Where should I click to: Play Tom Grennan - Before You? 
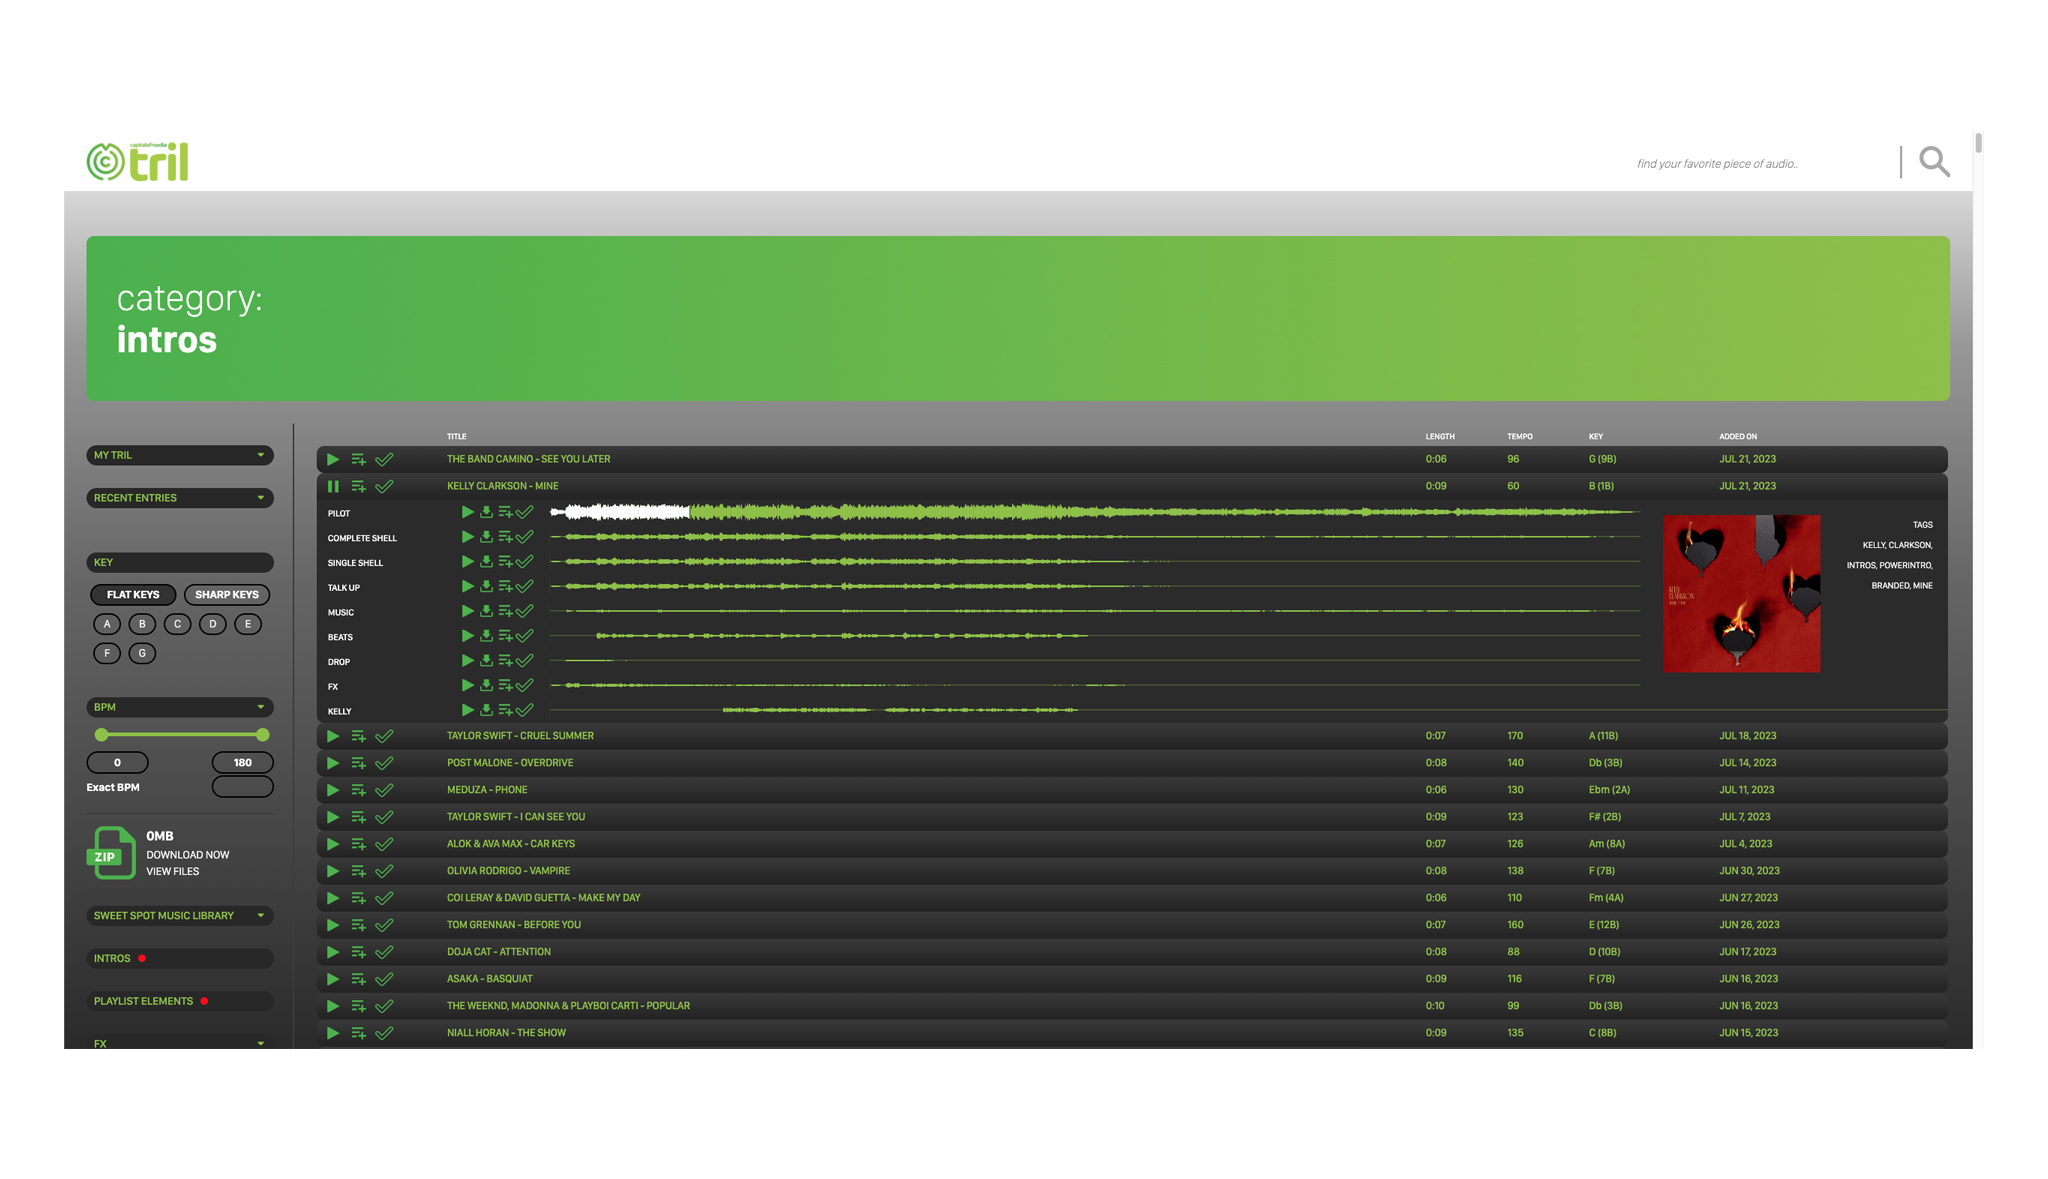click(333, 925)
